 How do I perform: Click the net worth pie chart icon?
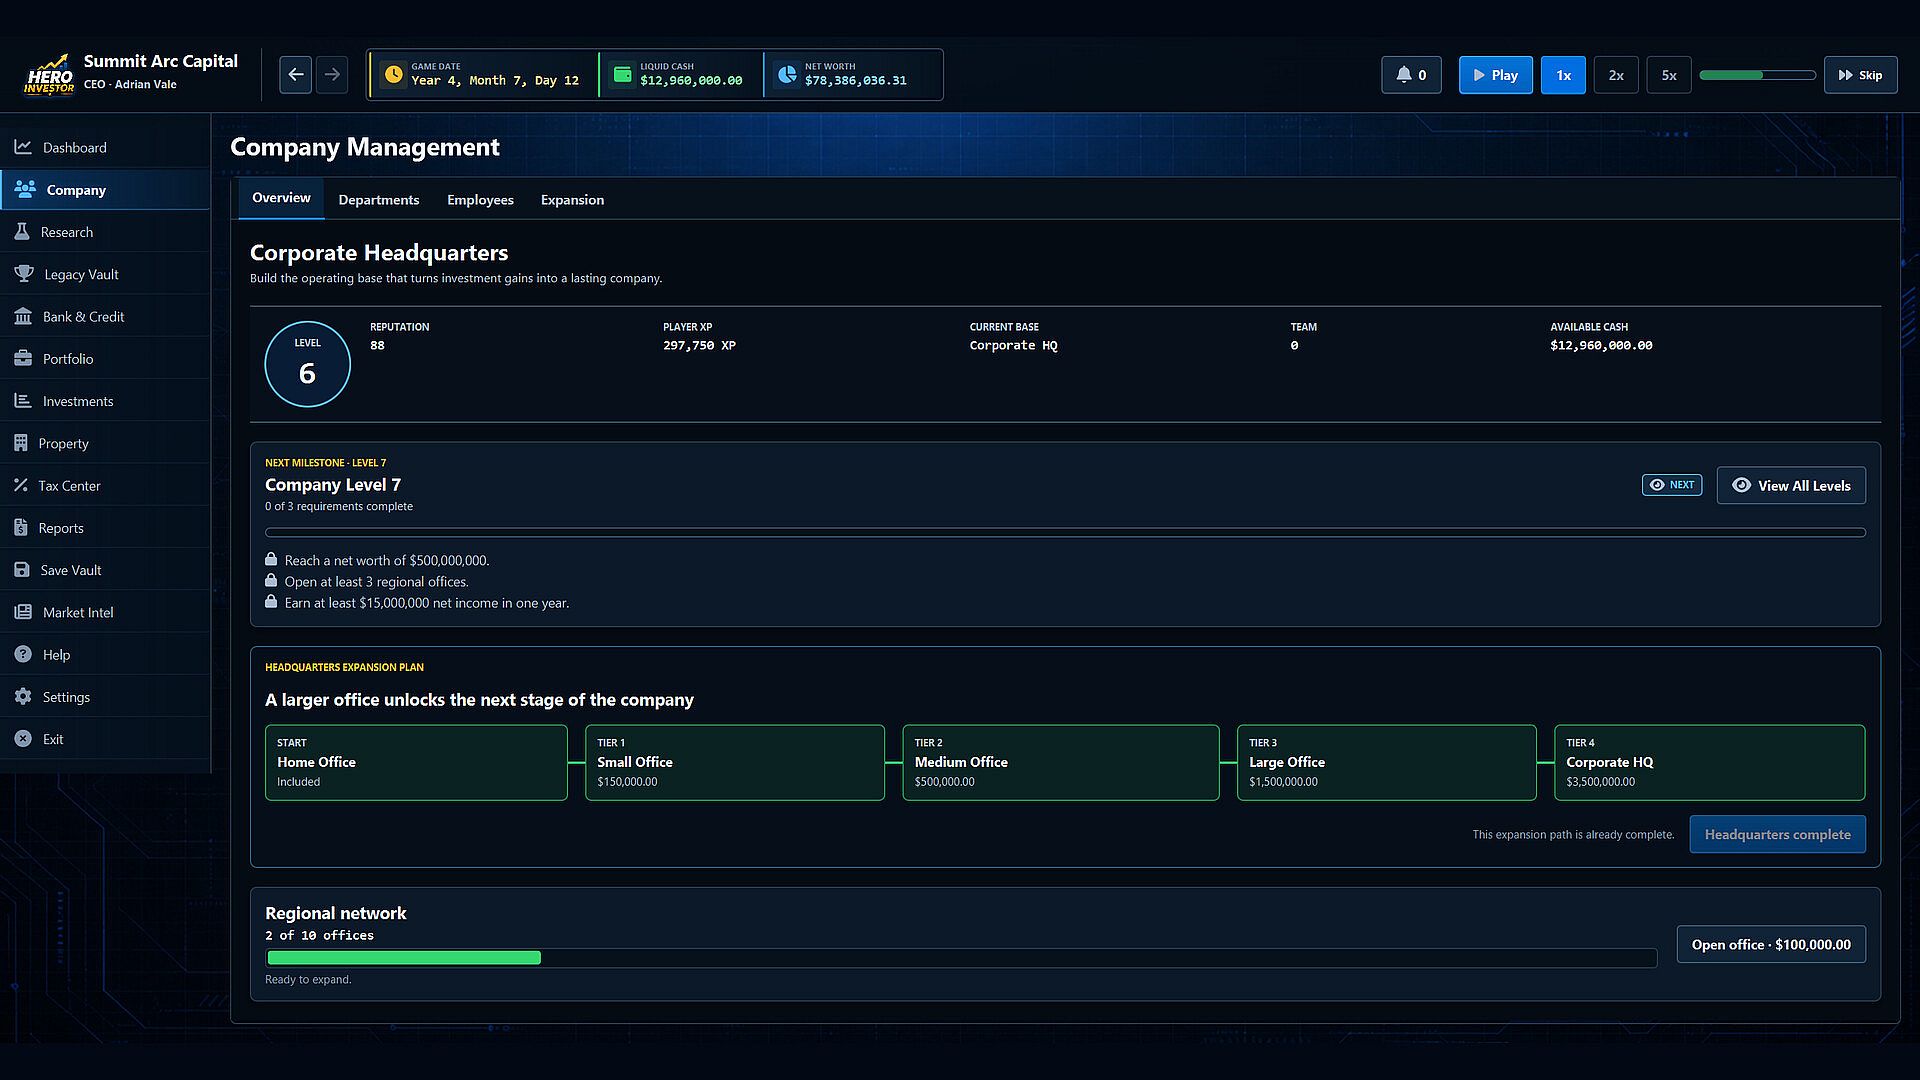point(787,75)
